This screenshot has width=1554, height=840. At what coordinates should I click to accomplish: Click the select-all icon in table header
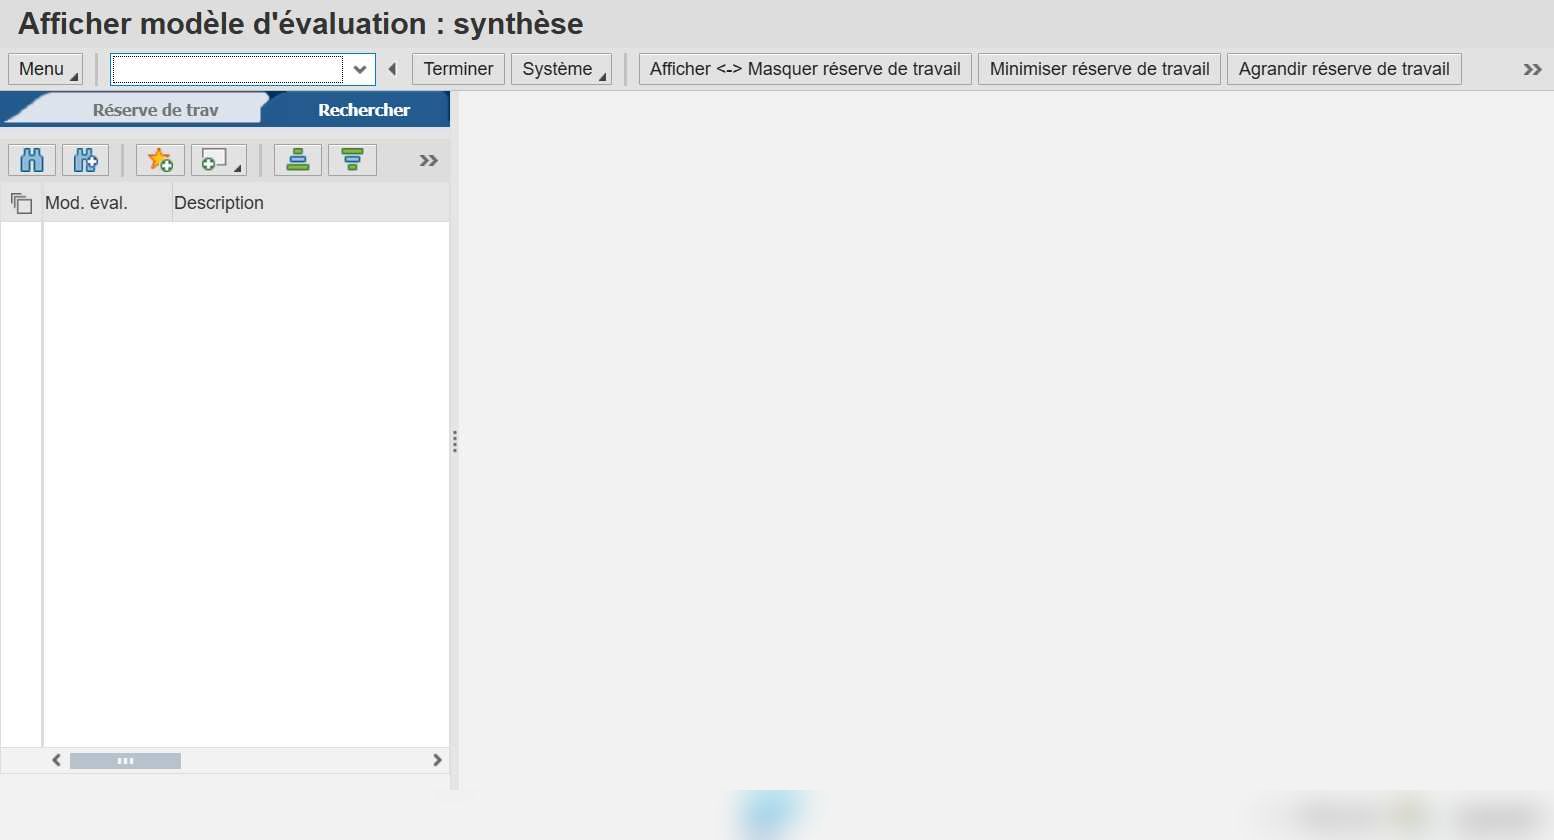pyautogui.click(x=21, y=203)
